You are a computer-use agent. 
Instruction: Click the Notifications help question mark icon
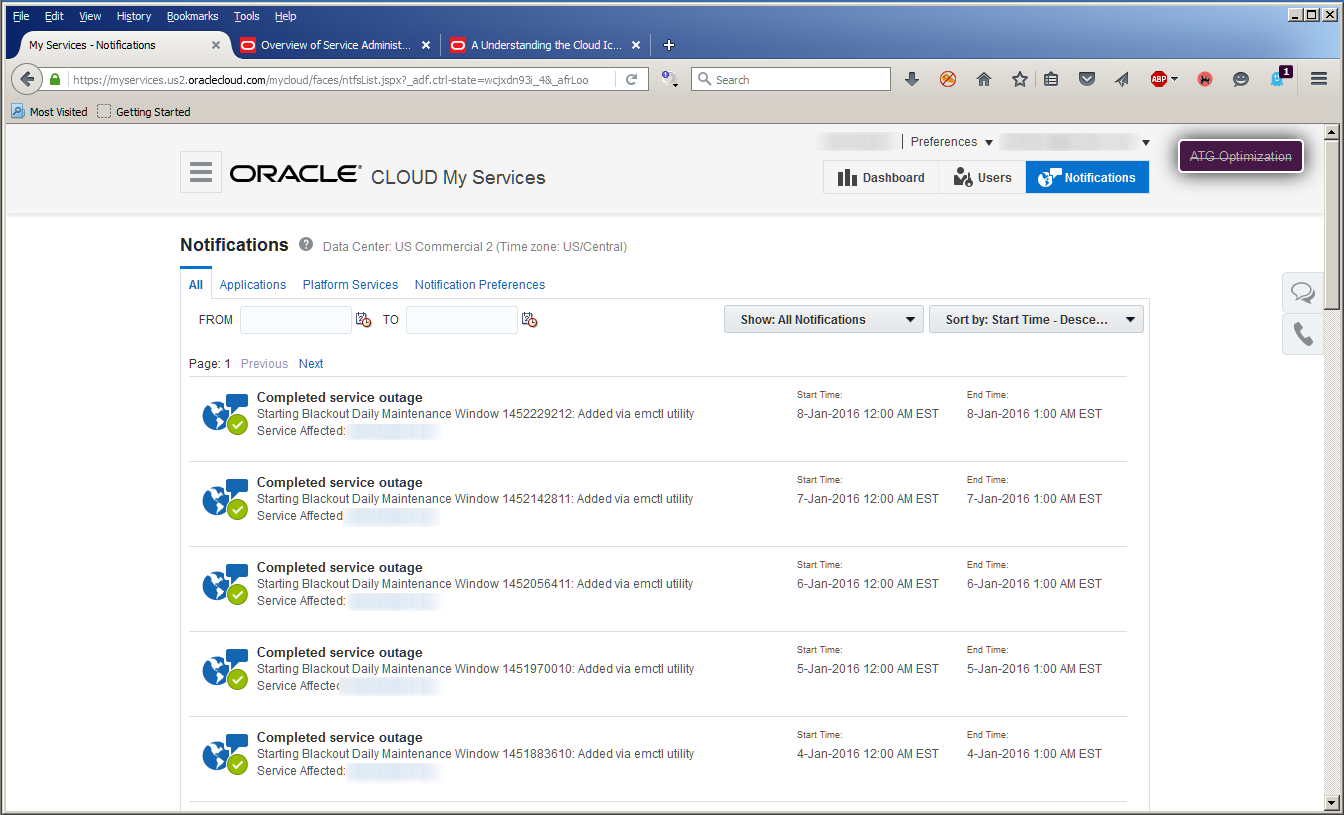click(305, 245)
